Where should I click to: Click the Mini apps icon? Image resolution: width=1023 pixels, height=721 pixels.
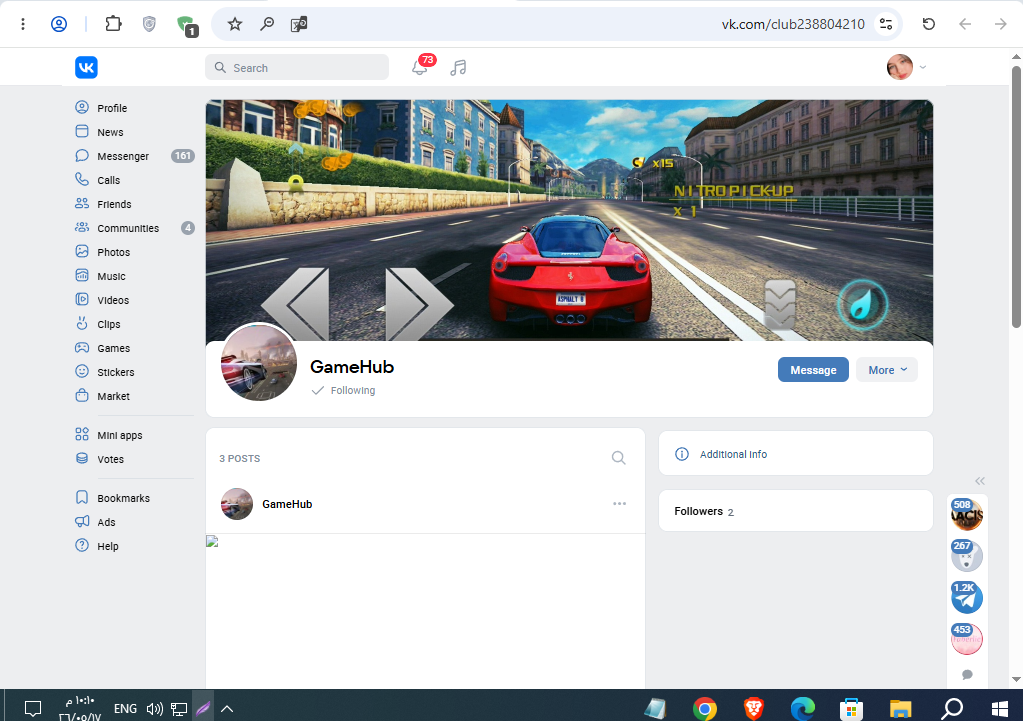click(x=82, y=435)
